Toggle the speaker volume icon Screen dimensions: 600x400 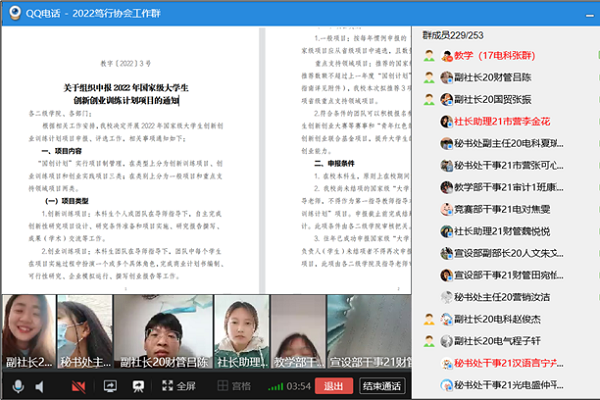tap(41, 386)
